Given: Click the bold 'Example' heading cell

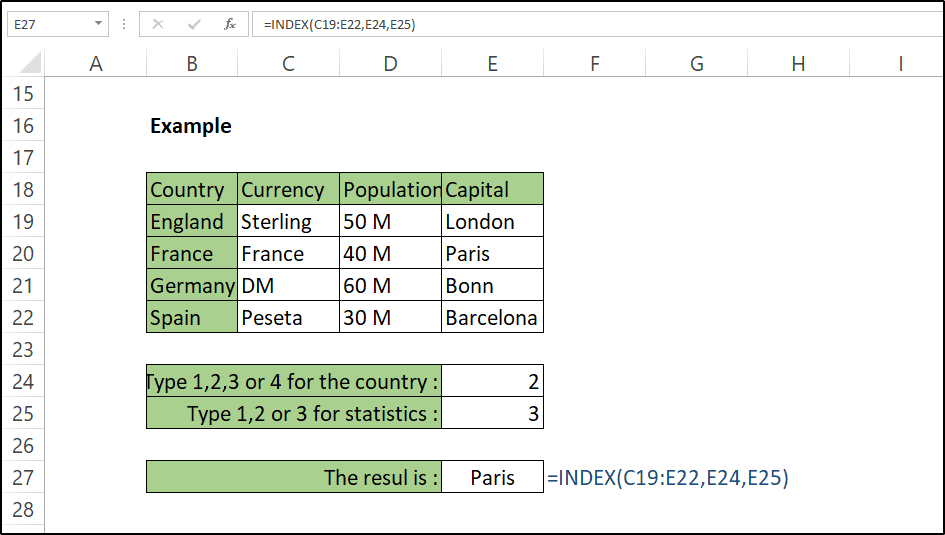Looking at the screenshot, I should pos(192,125).
